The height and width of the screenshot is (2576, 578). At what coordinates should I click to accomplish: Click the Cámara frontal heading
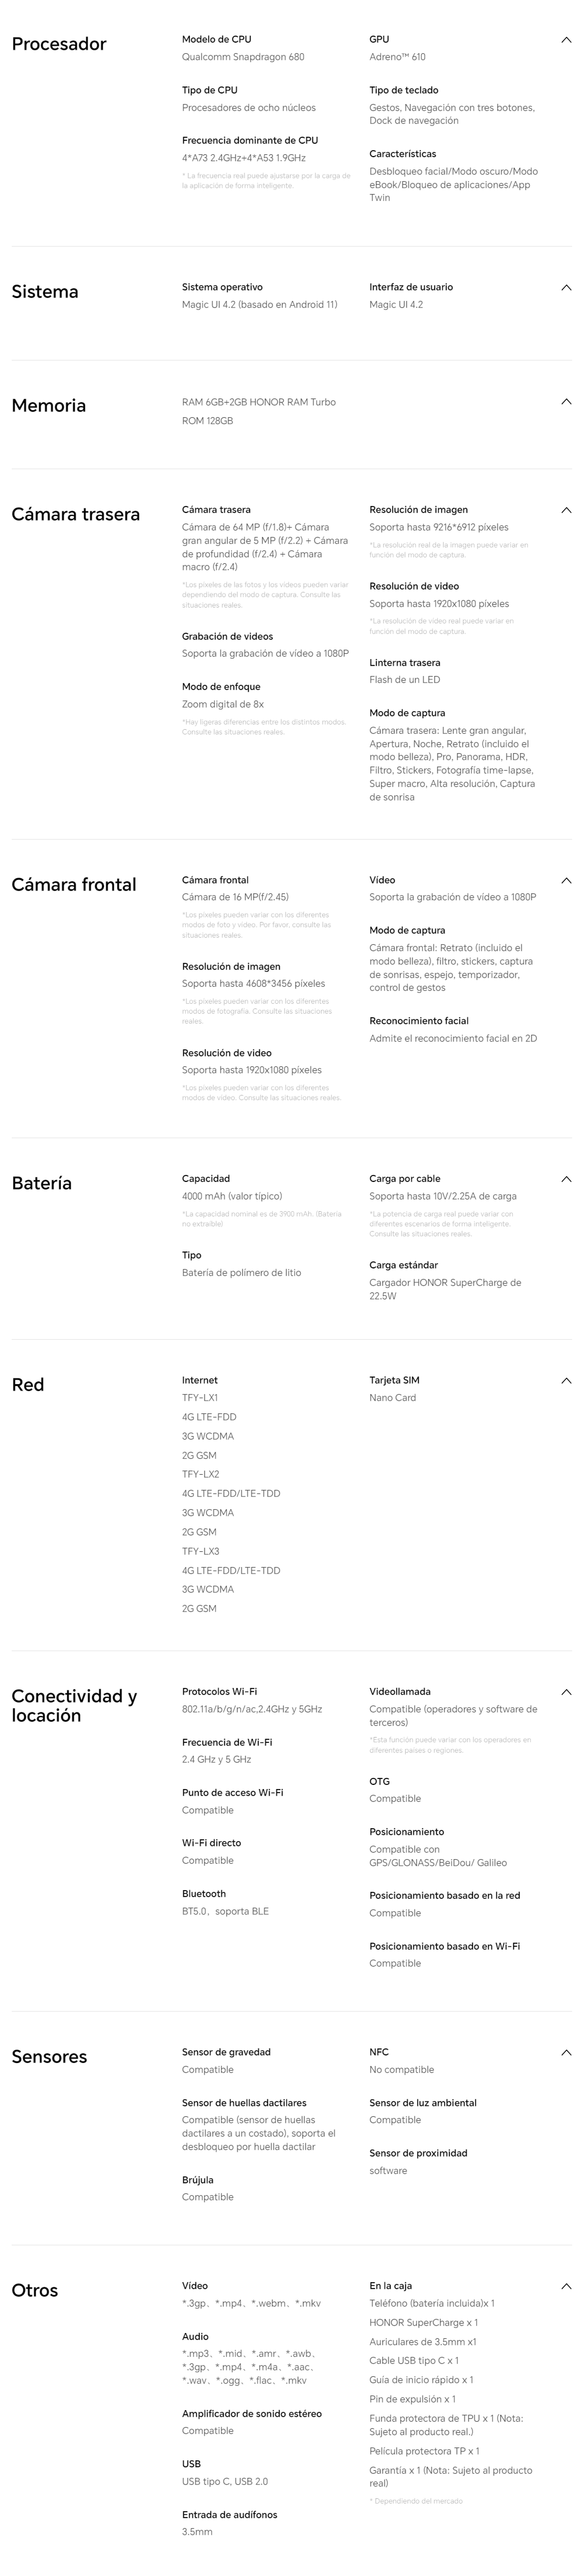pyautogui.click(x=74, y=885)
